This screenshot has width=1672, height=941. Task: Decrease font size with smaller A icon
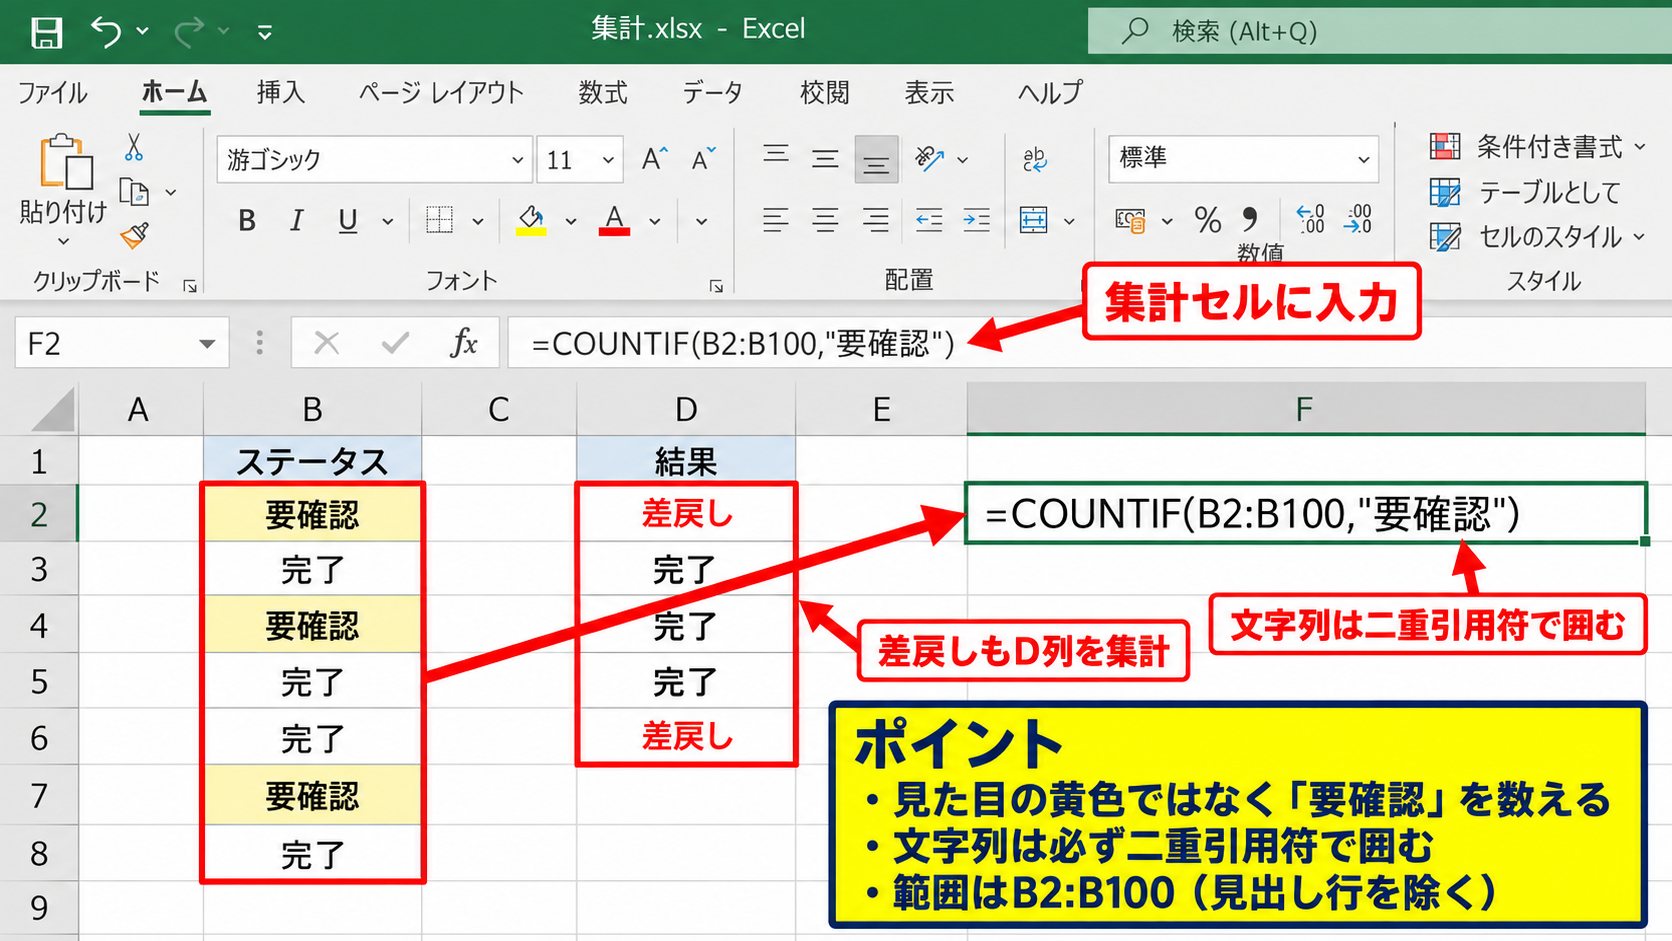(x=704, y=159)
